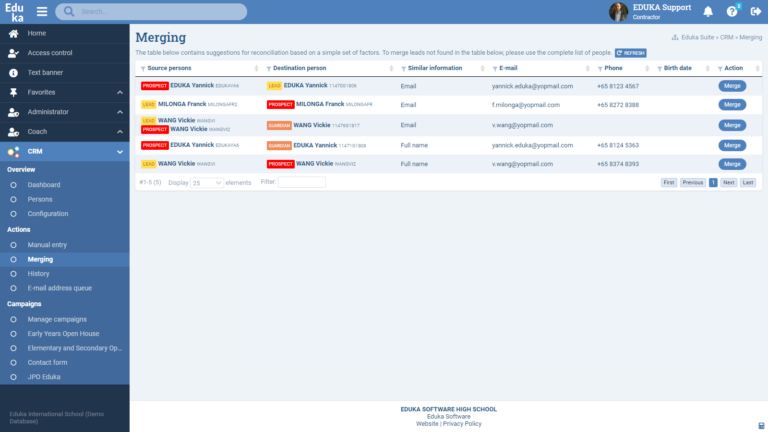Collapse the Coach section chevron
This screenshot has height=432, width=768.
[120, 132]
